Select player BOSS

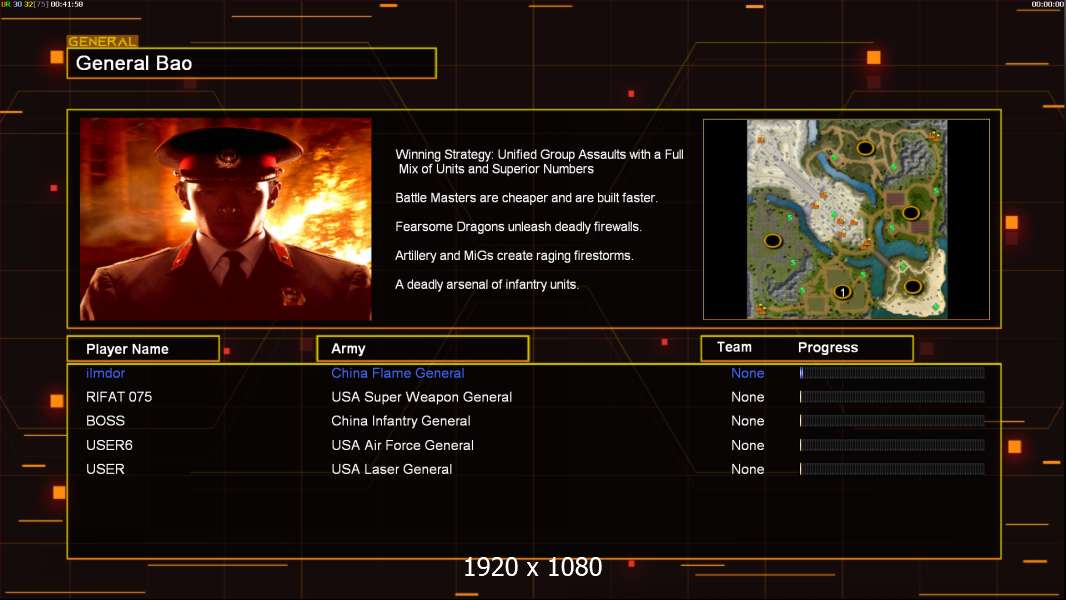105,421
